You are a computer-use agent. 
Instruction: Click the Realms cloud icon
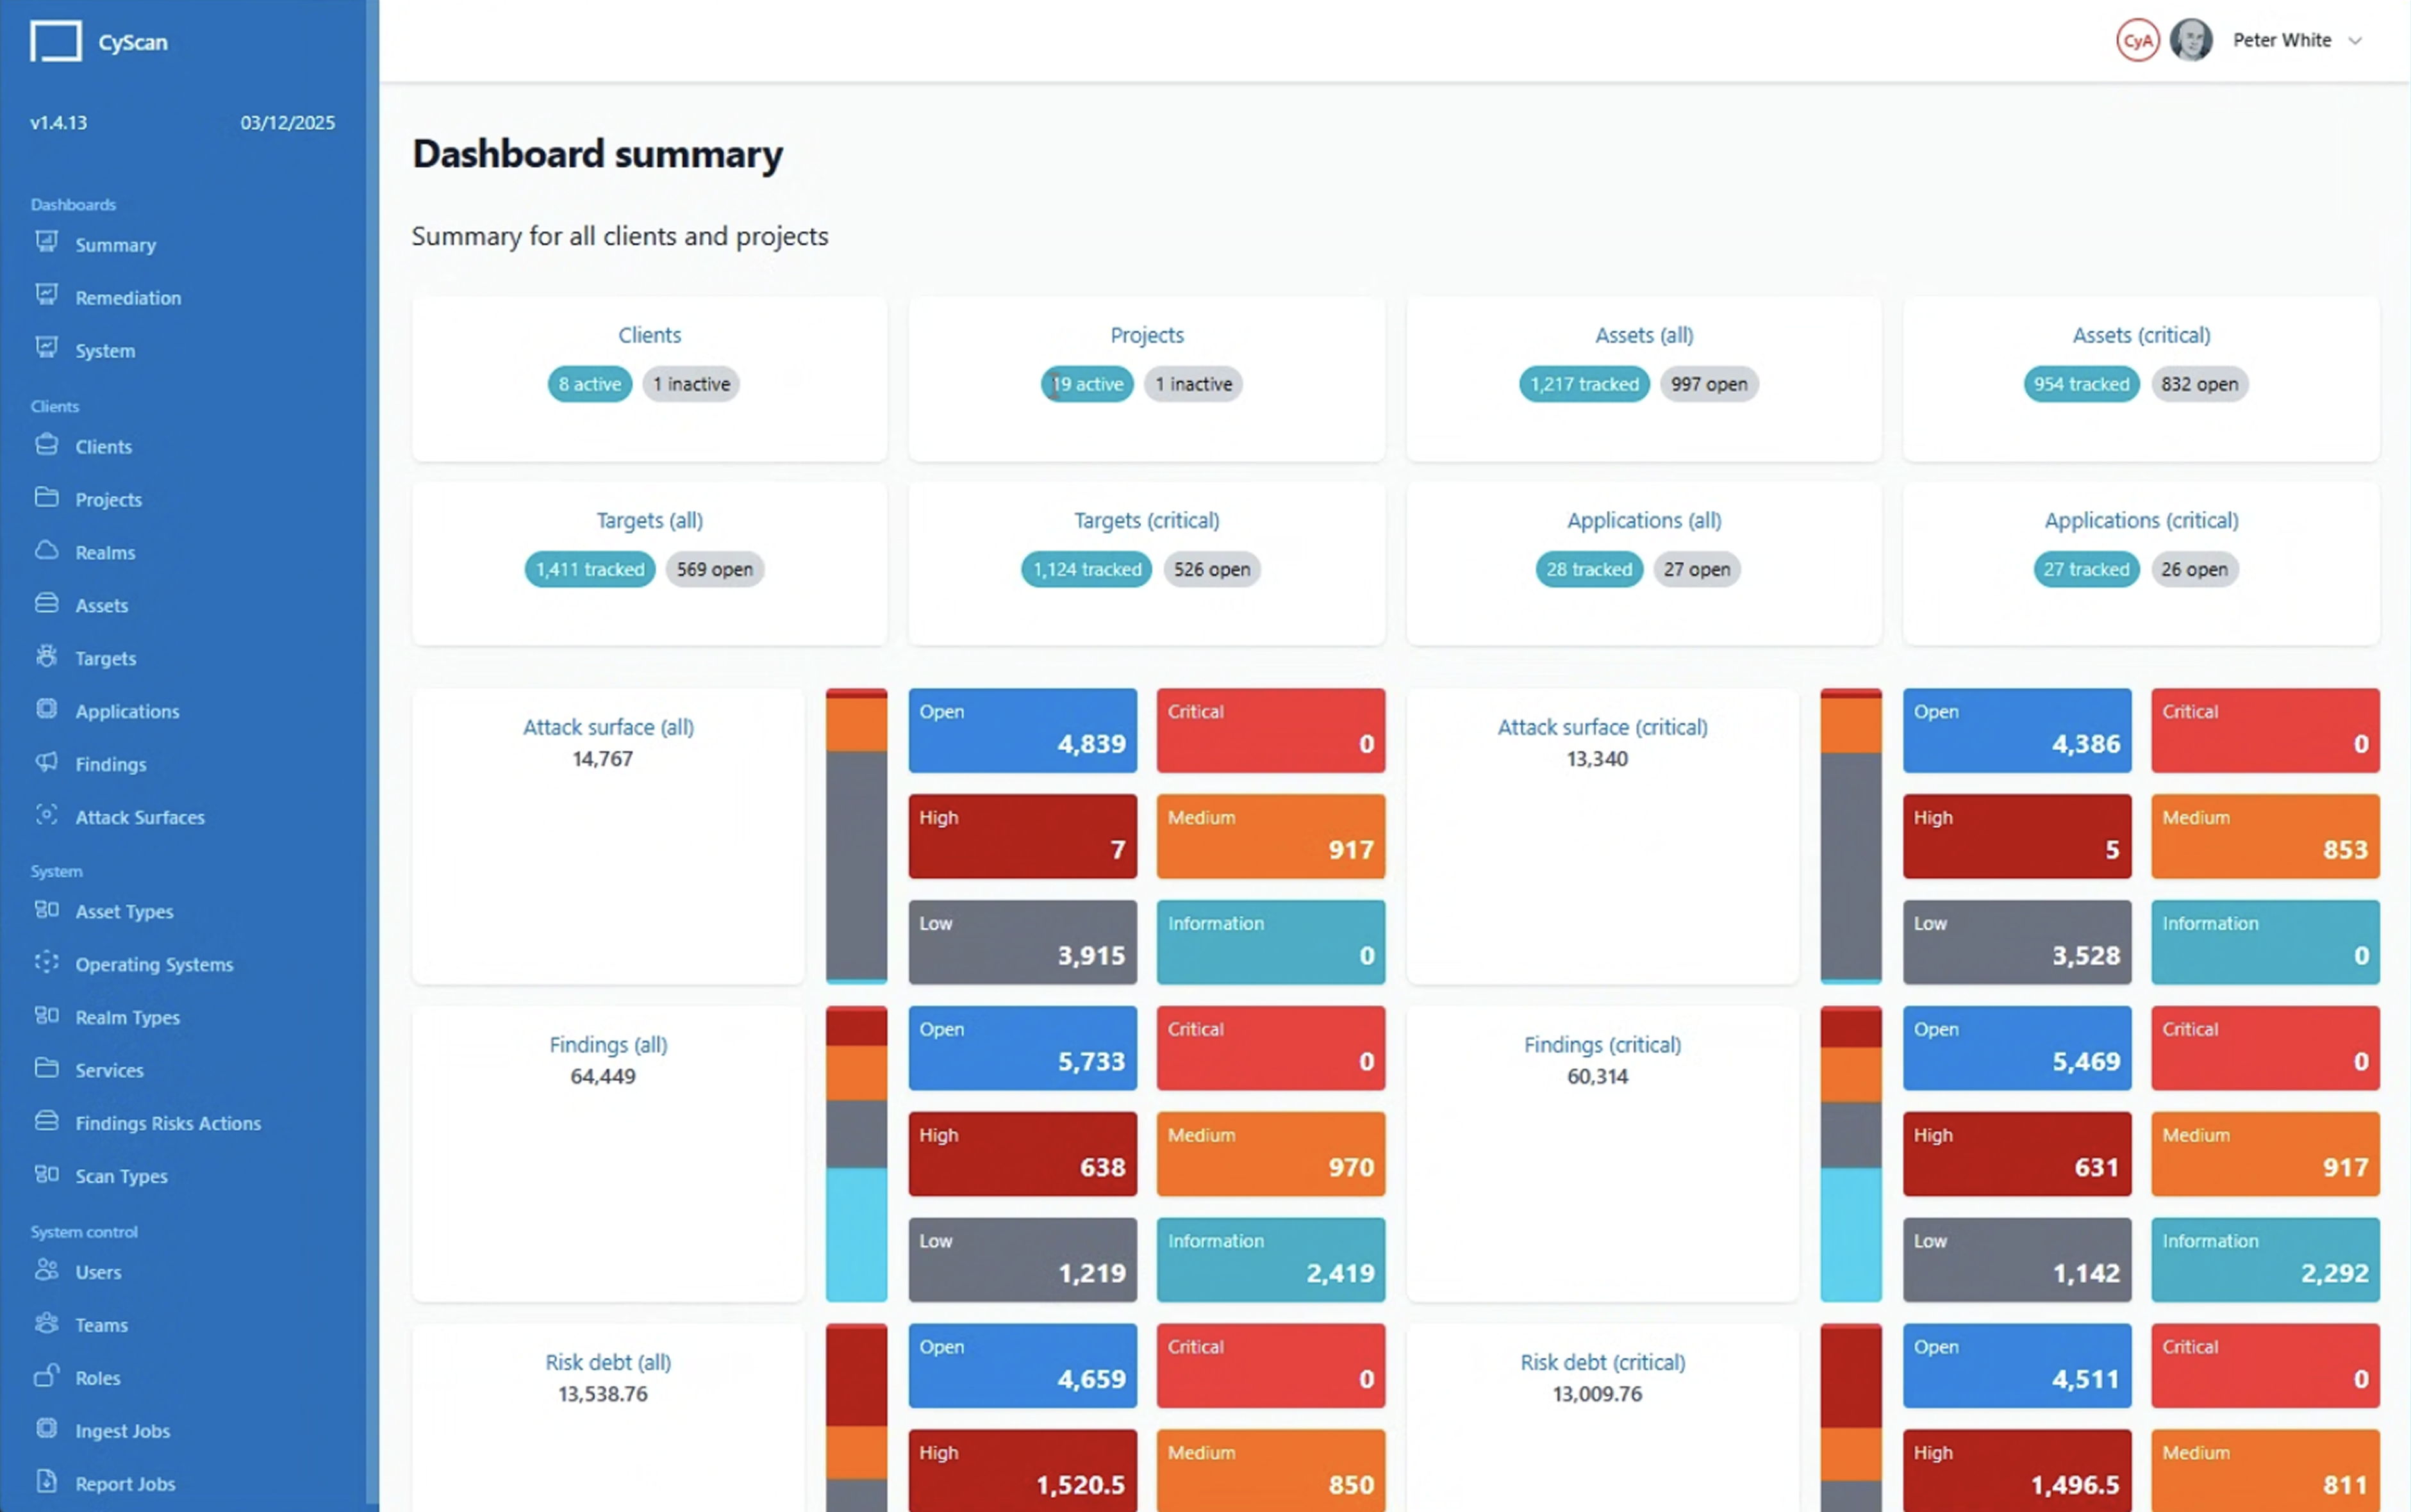[x=46, y=550]
